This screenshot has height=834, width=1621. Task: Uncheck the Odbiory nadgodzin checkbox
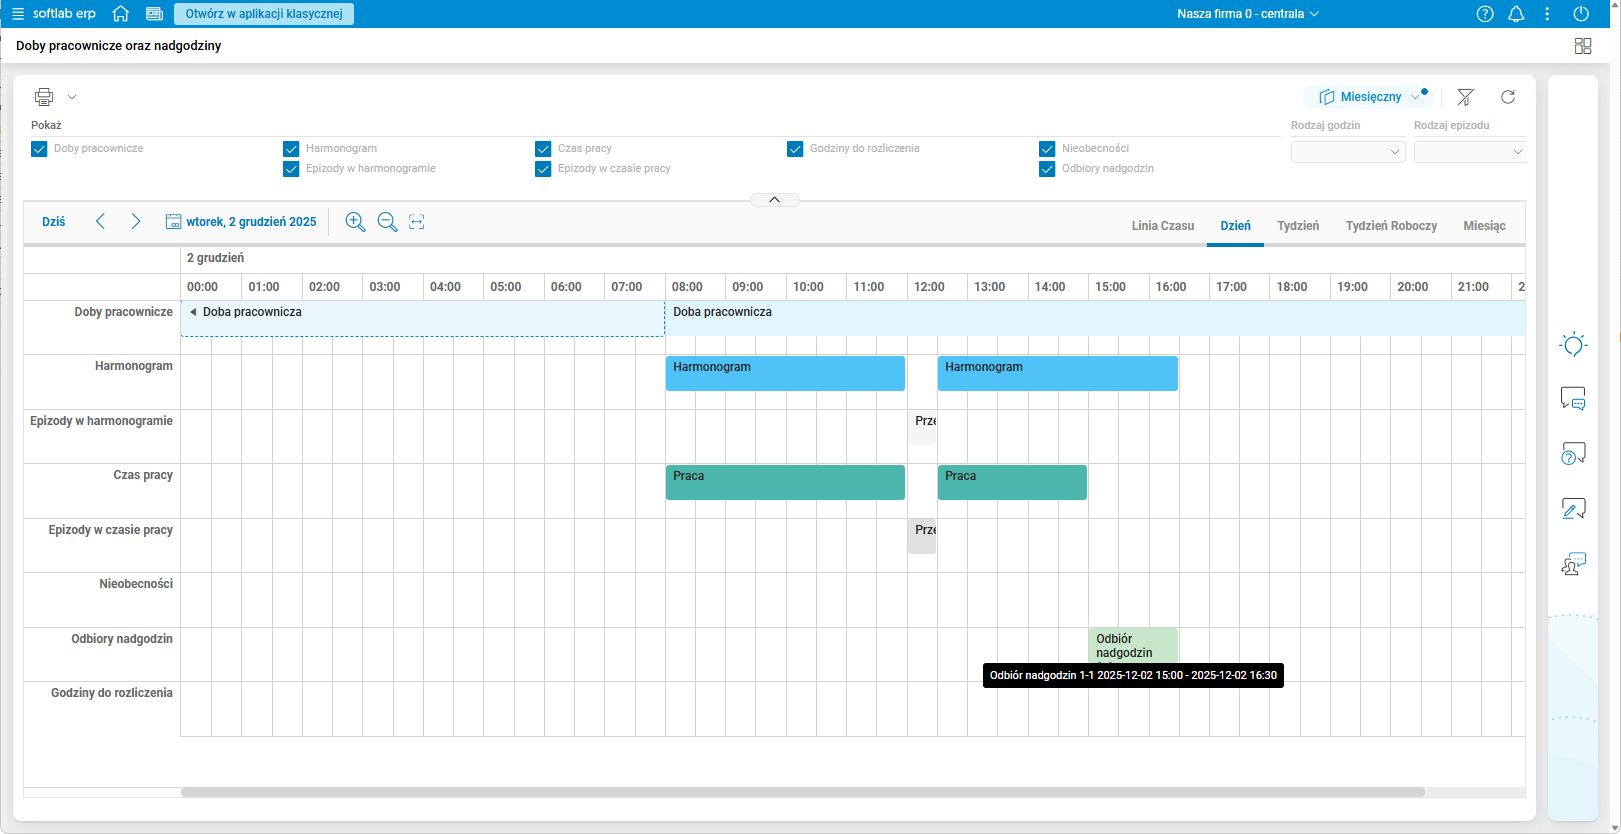(x=1047, y=169)
